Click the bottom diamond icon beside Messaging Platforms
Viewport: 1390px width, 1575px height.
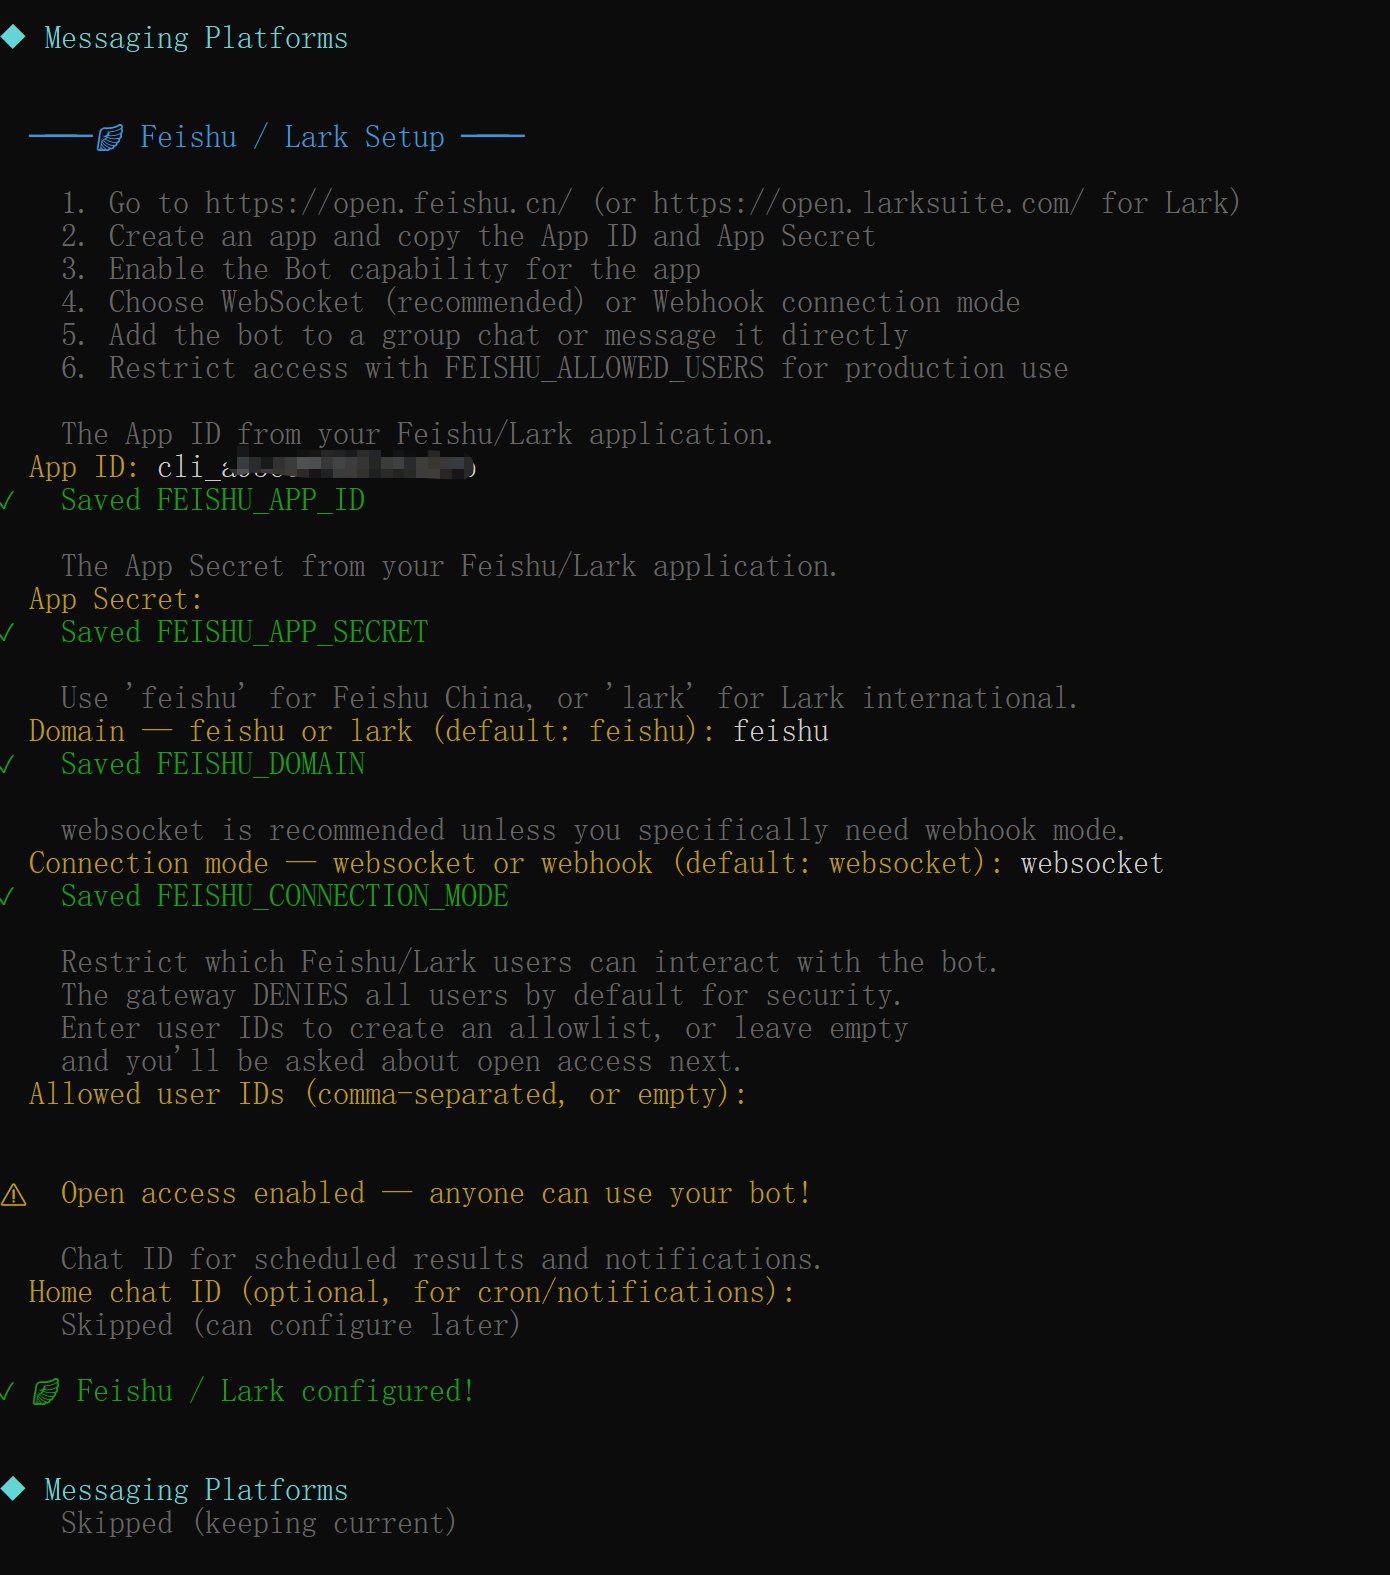click(13, 1489)
